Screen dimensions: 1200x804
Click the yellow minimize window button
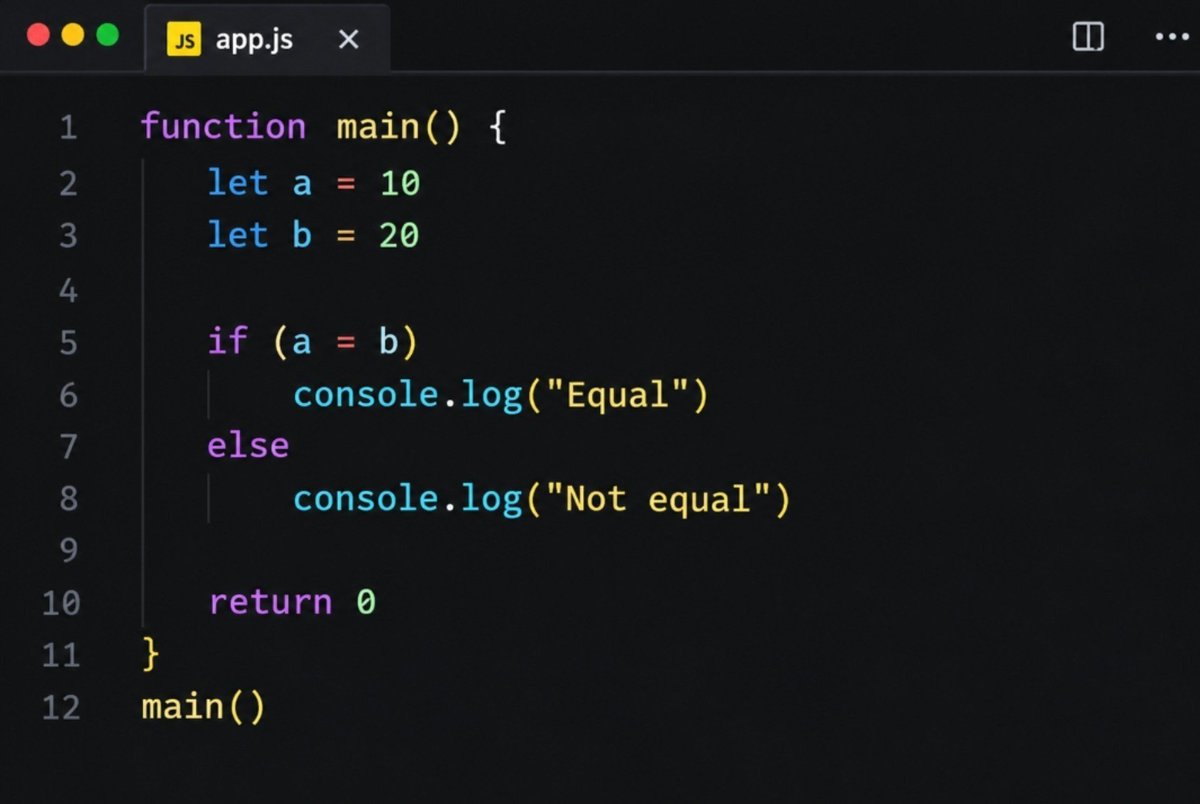[x=73, y=36]
